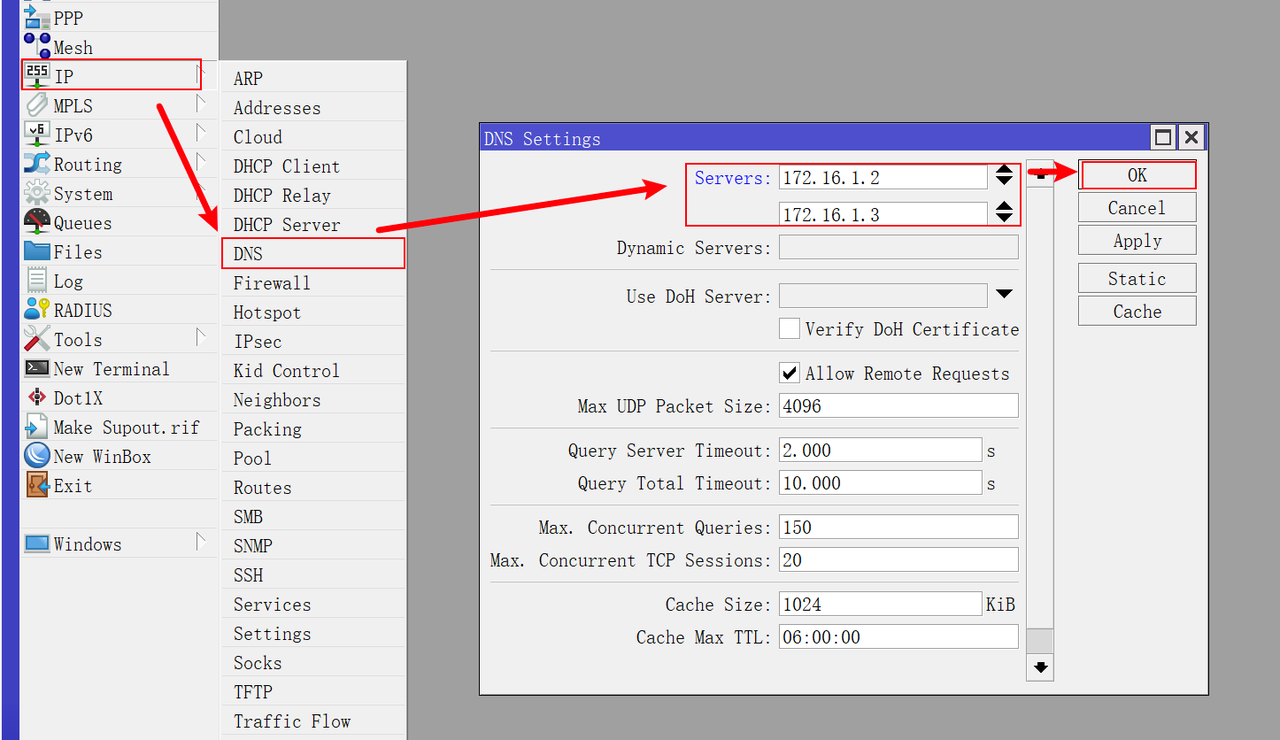Viewport: 1280px width, 740px height.
Task: Click the Exit door icon
Action: pos(37,485)
